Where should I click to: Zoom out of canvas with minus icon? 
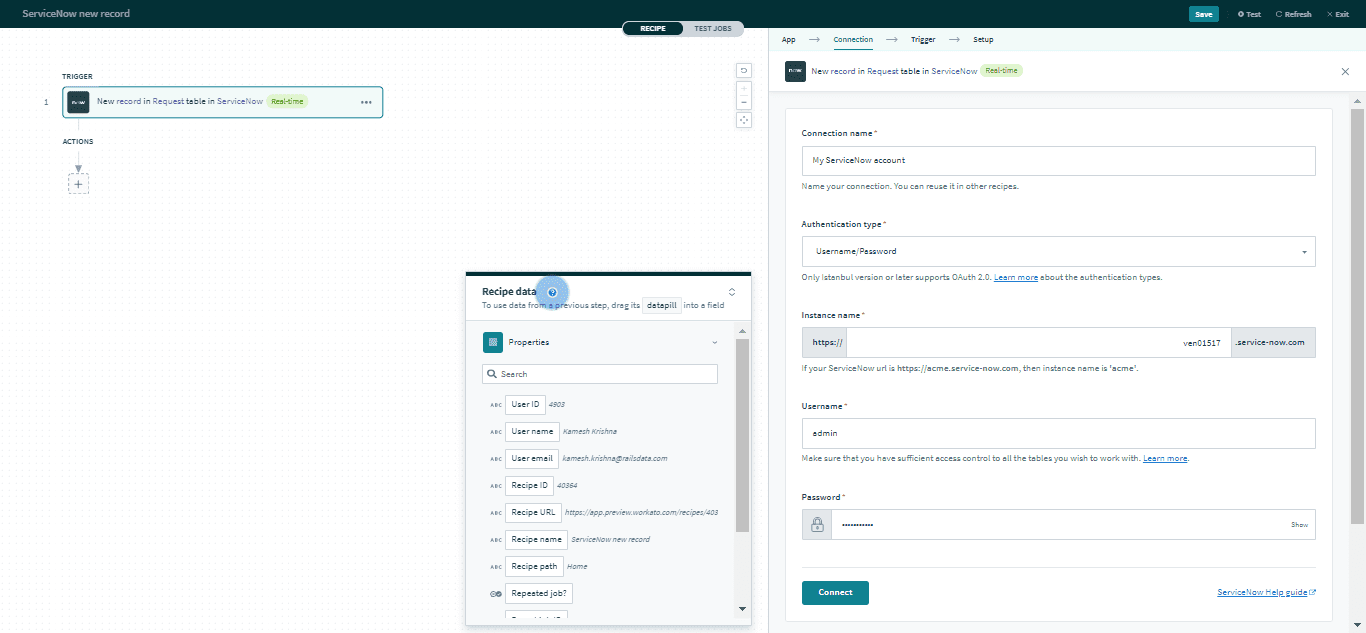point(743,102)
